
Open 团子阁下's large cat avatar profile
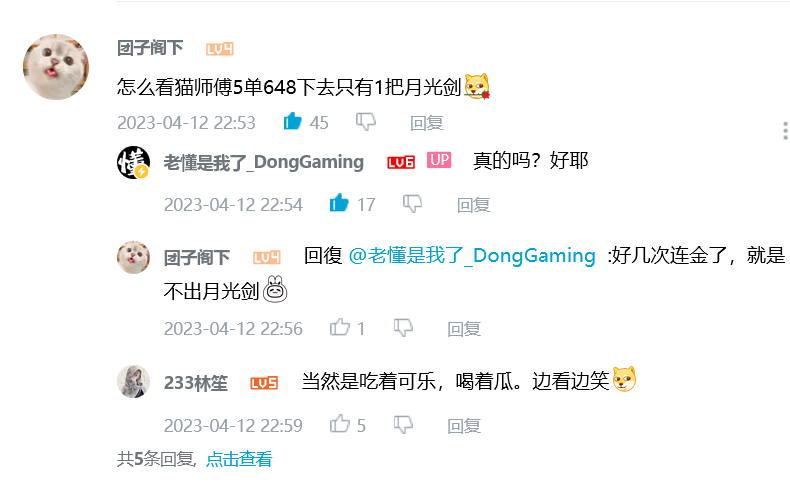56,67
